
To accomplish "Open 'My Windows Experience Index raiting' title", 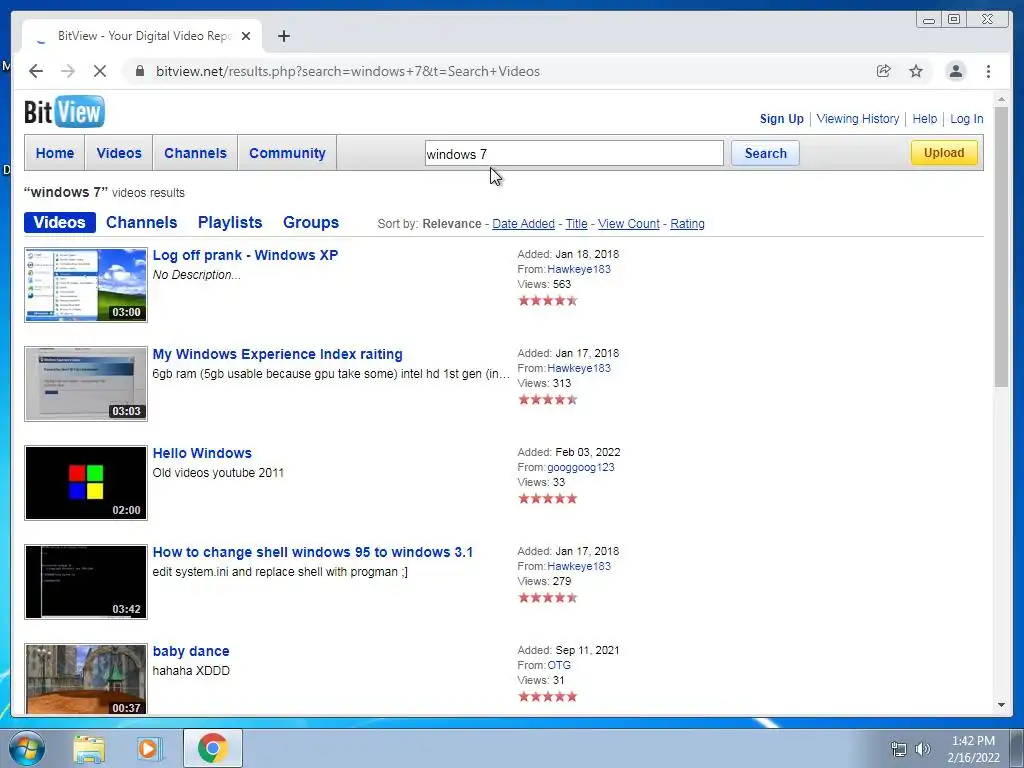I will tap(278, 354).
